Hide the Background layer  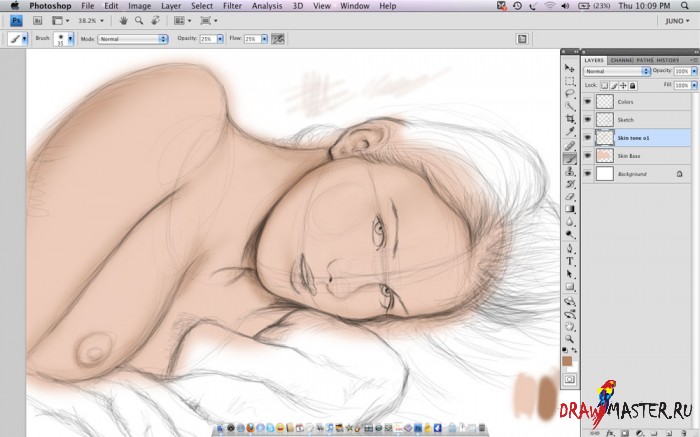coord(588,174)
